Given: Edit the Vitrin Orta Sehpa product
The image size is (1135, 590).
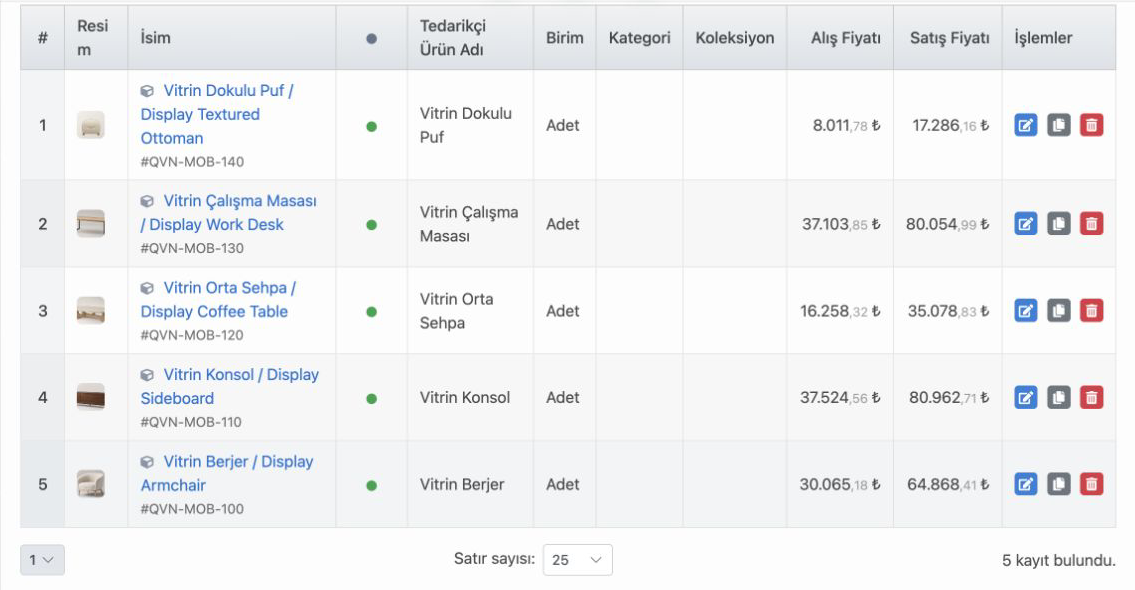Looking at the screenshot, I should pyautogui.click(x=1026, y=311).
